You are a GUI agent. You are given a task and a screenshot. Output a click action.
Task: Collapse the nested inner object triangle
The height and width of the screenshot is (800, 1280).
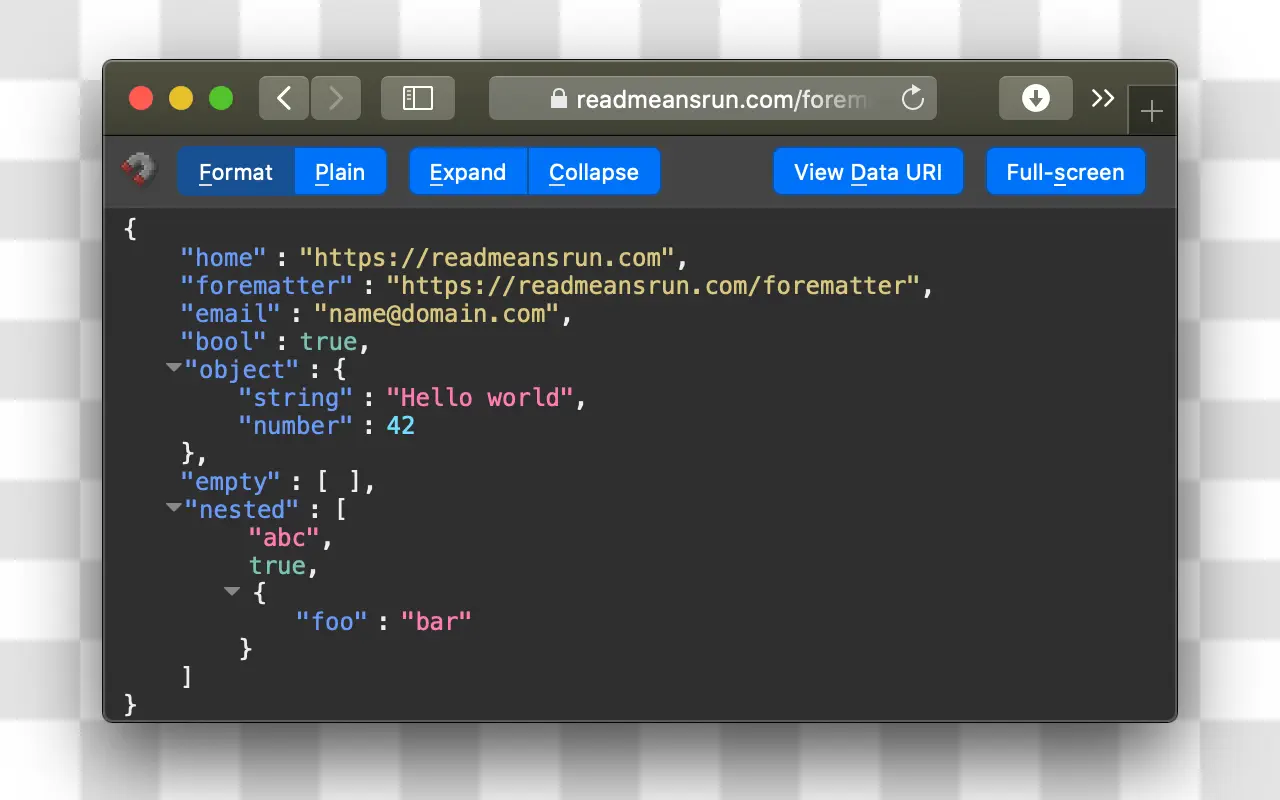(232, 592)
